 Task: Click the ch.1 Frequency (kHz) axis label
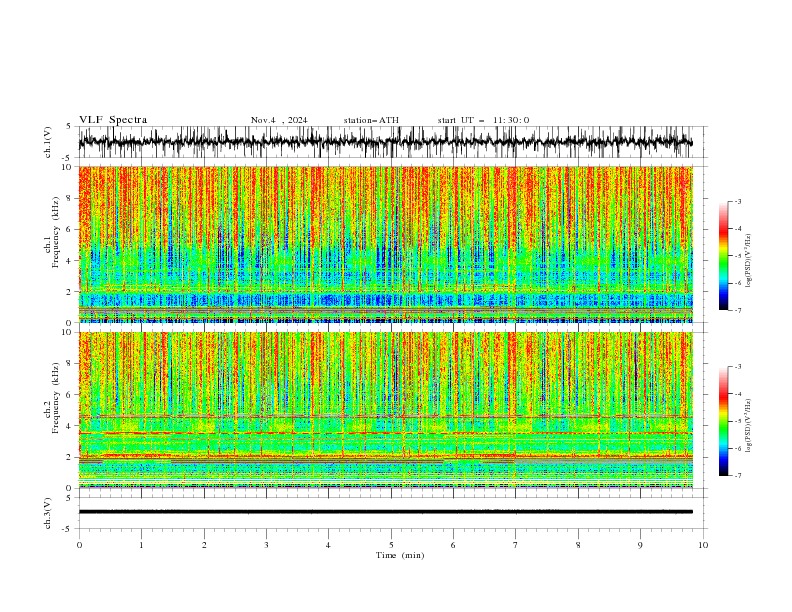tap(52, 232)
